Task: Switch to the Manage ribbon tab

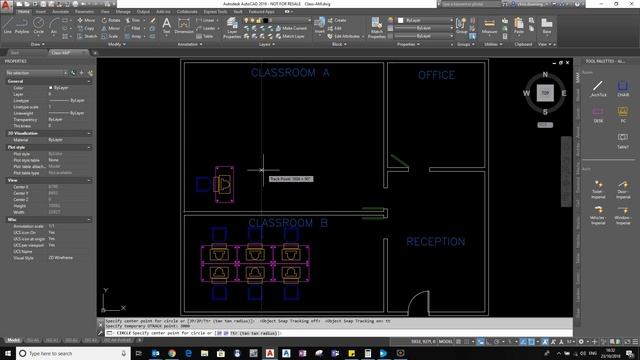Action: (123, 12)
